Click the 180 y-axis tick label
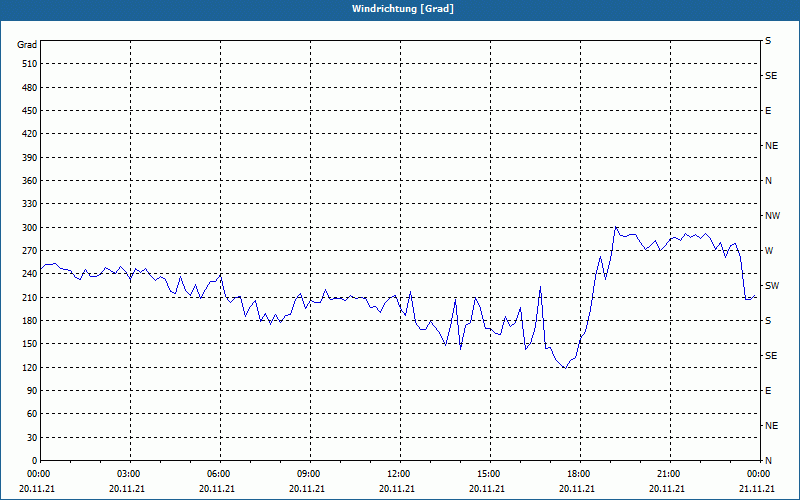800x500 pixels. point(31,321)
